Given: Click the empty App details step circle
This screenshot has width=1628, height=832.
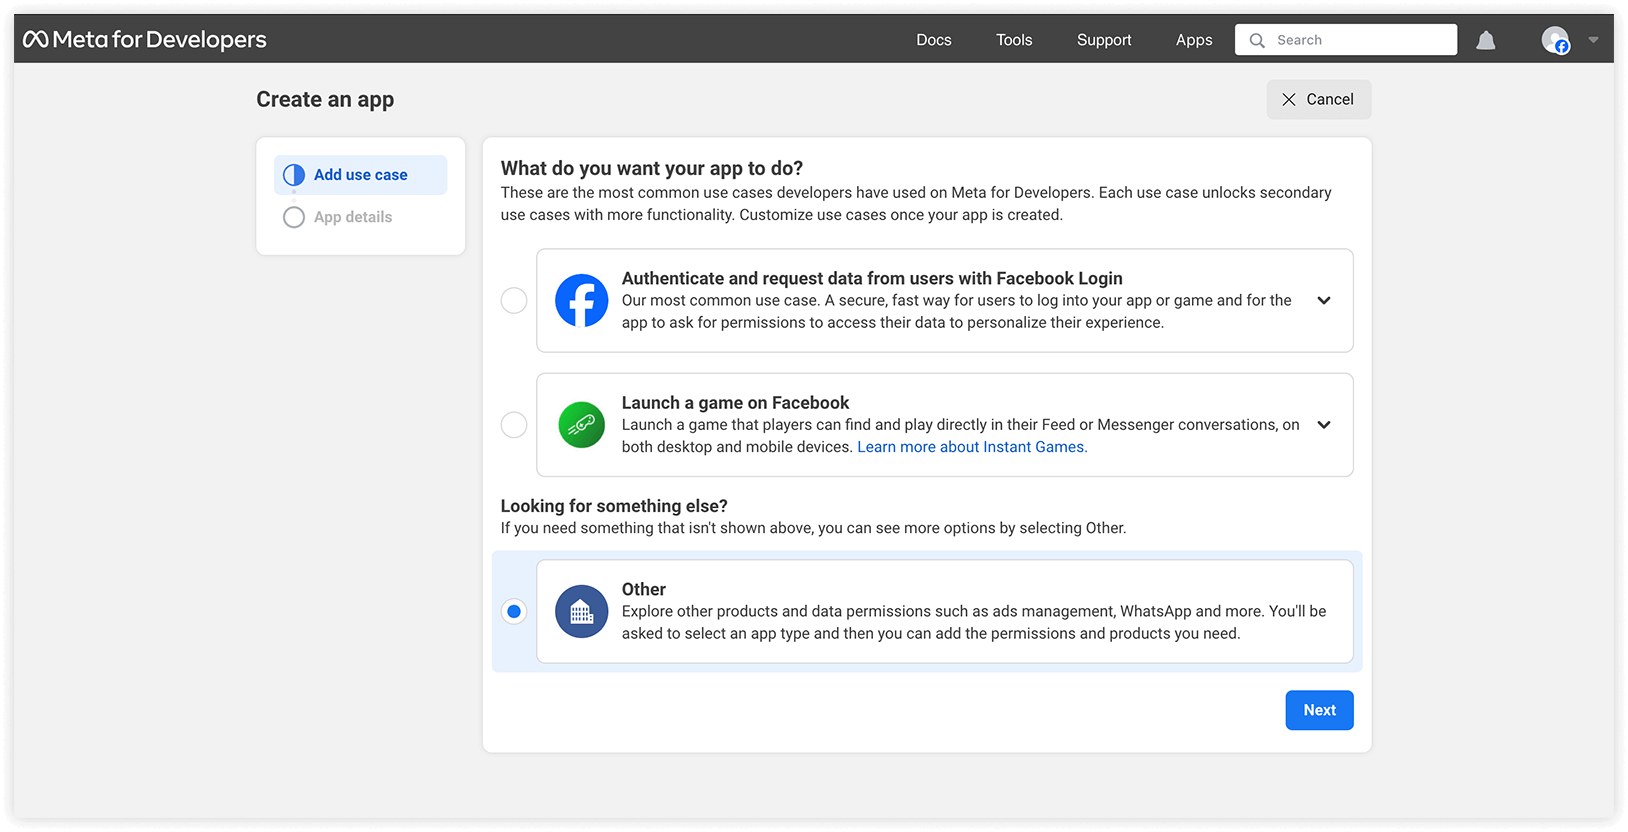Looking at the screenshot, I should click(294, 217).
